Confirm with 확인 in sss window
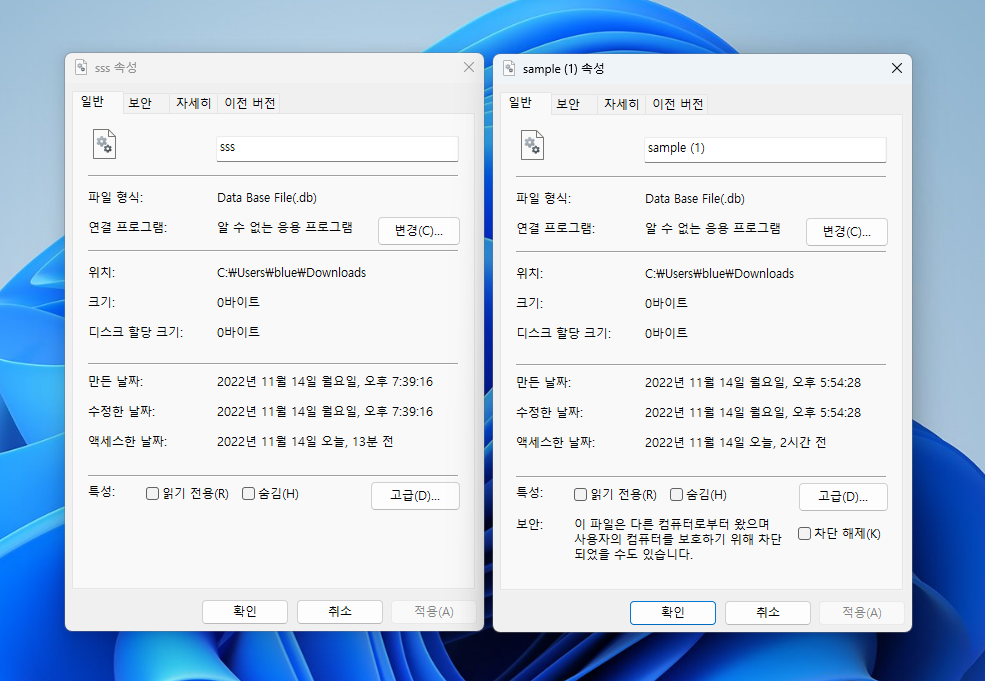This screenshot has width=985, height=681. pos(245,611)
